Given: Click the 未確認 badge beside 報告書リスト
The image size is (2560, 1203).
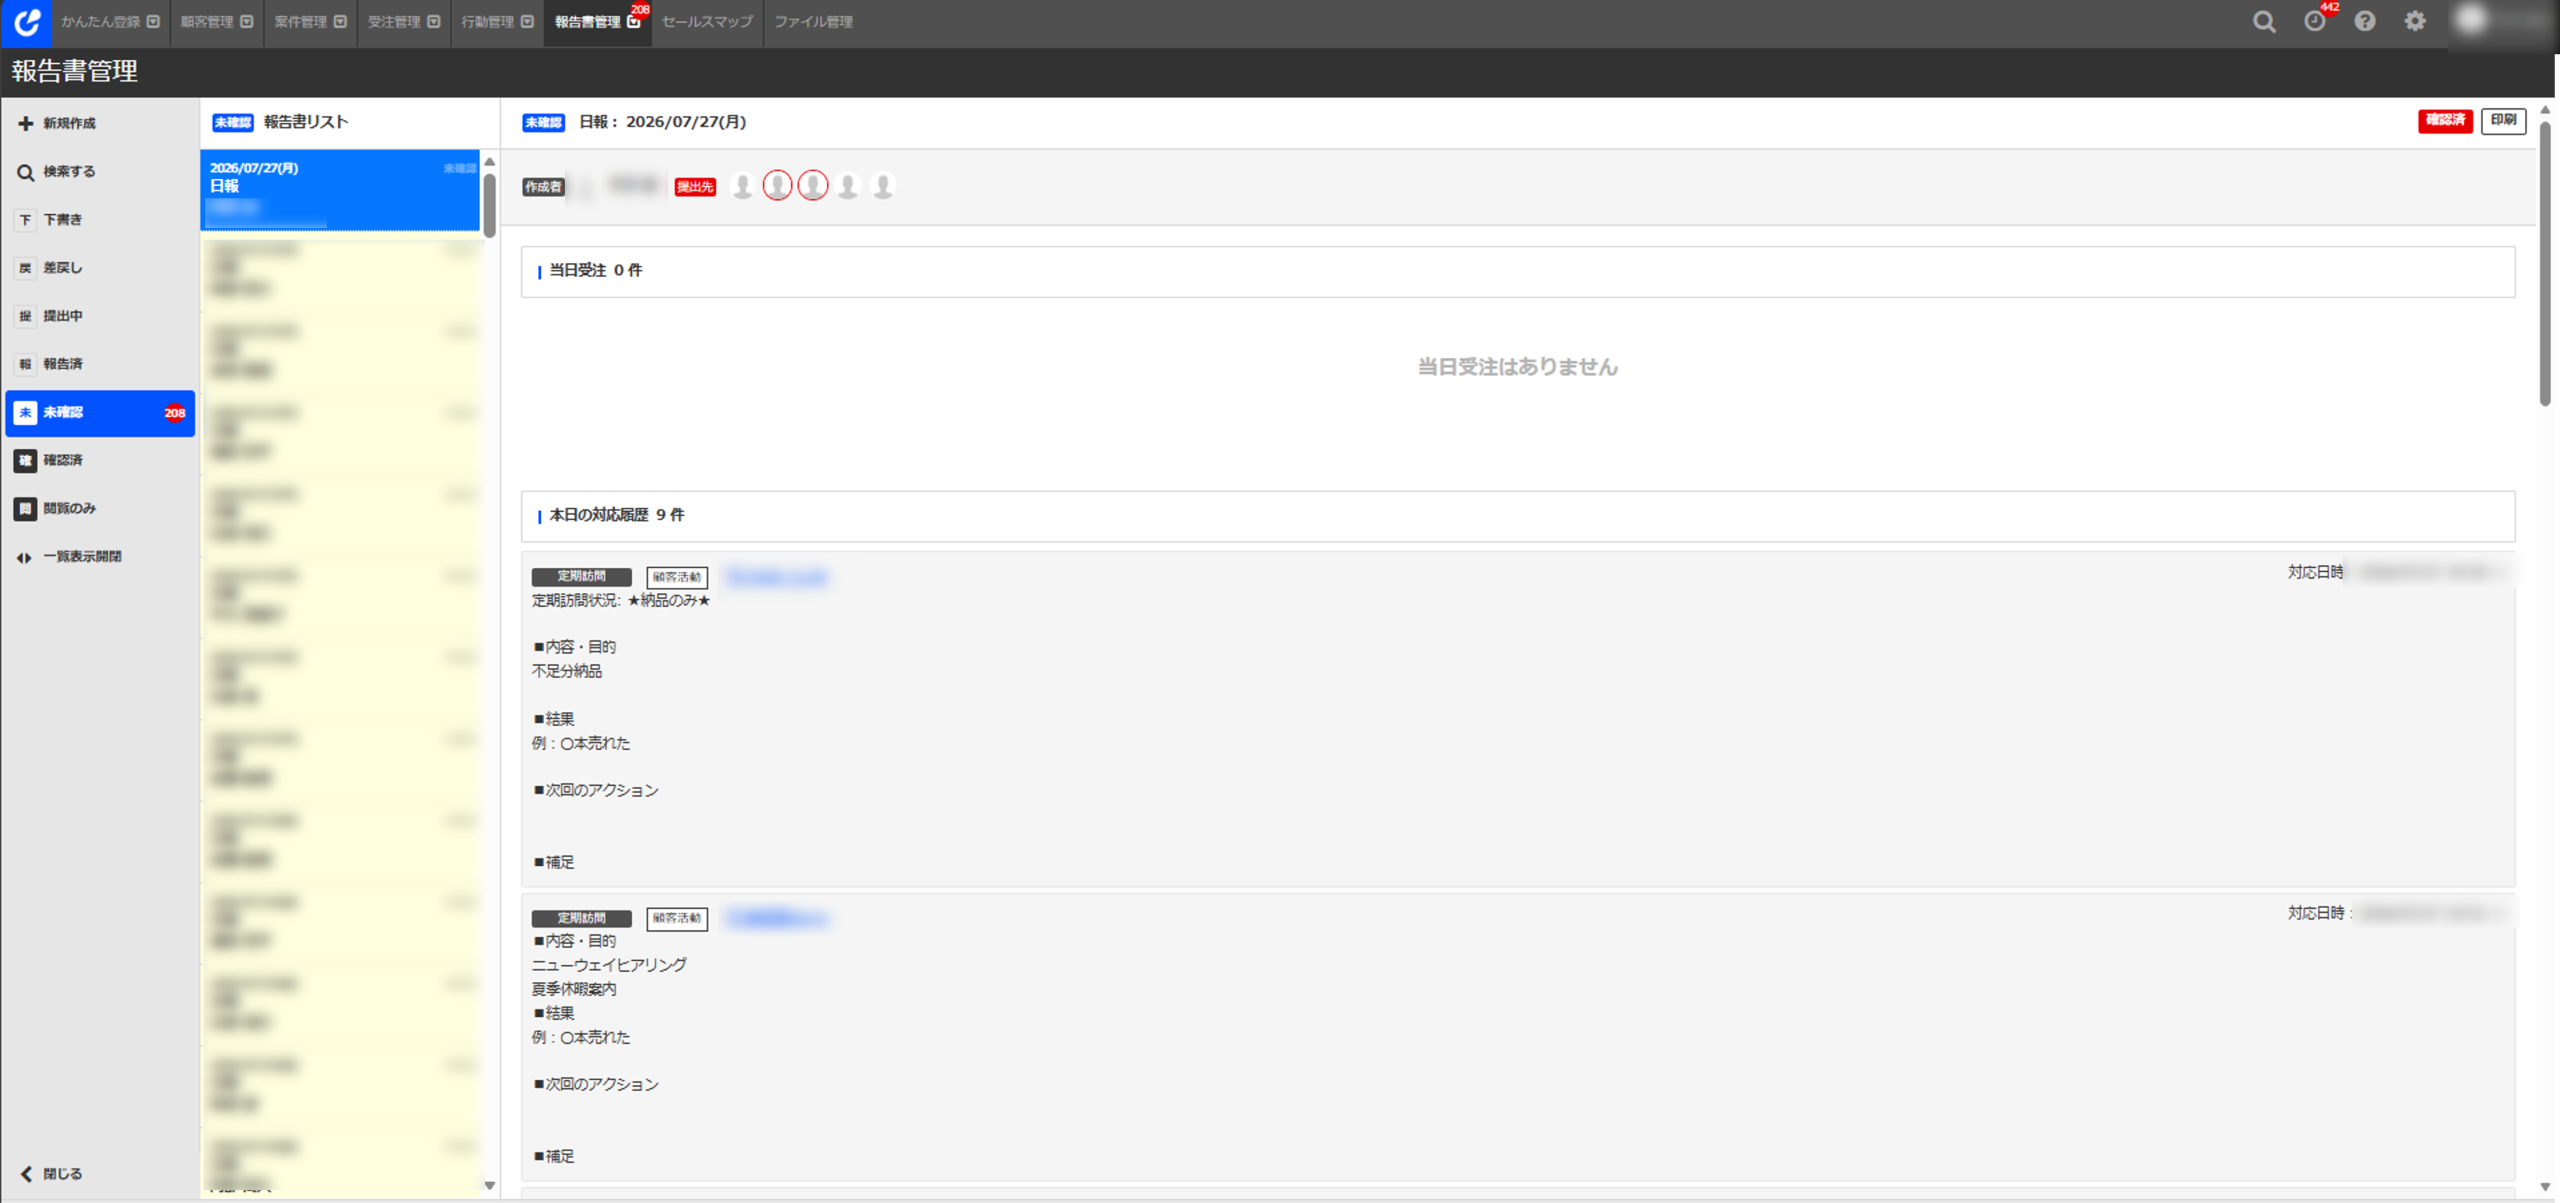Looking at the screenshot, I should [x=232, y=122].
